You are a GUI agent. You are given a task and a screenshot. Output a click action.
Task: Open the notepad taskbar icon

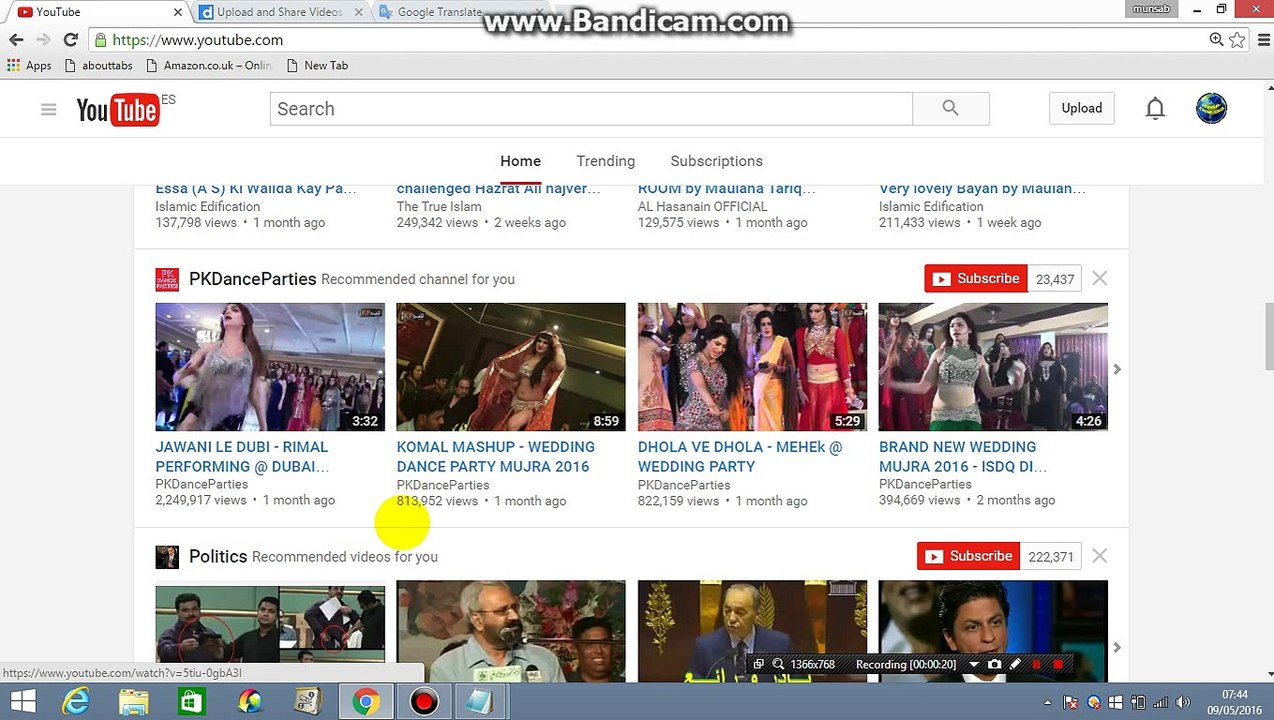[479, 702]
